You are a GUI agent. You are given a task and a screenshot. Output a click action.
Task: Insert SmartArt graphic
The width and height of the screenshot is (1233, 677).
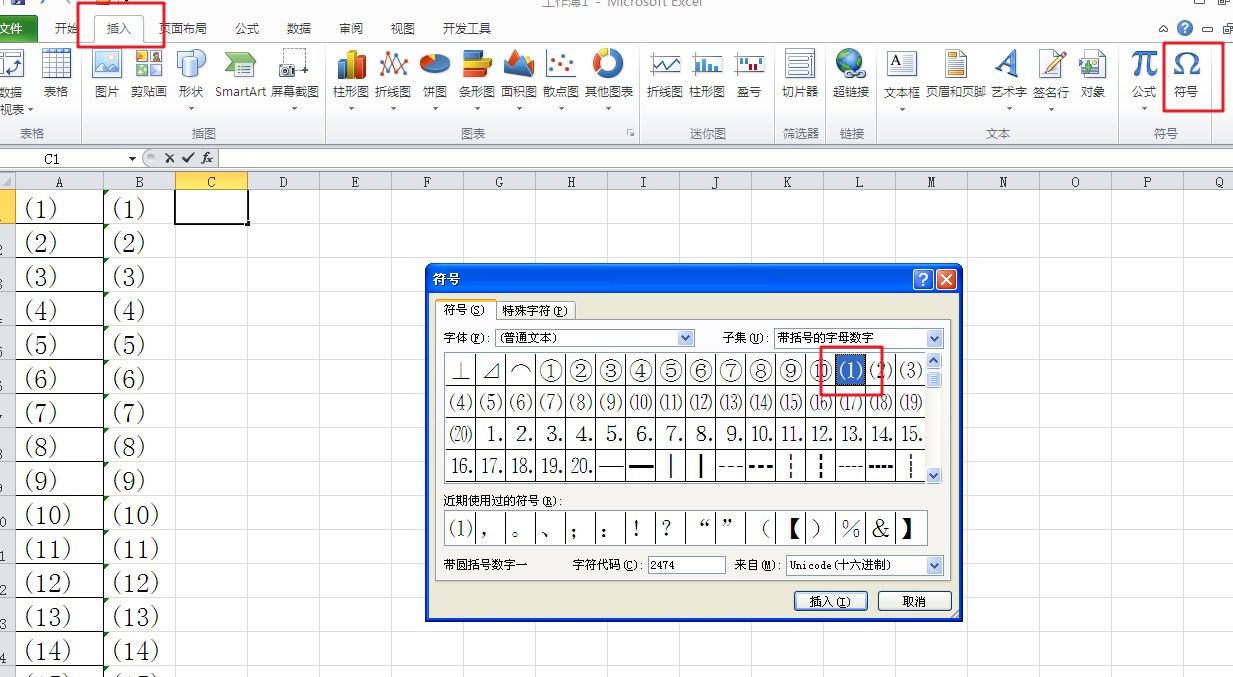coord(240,73)
